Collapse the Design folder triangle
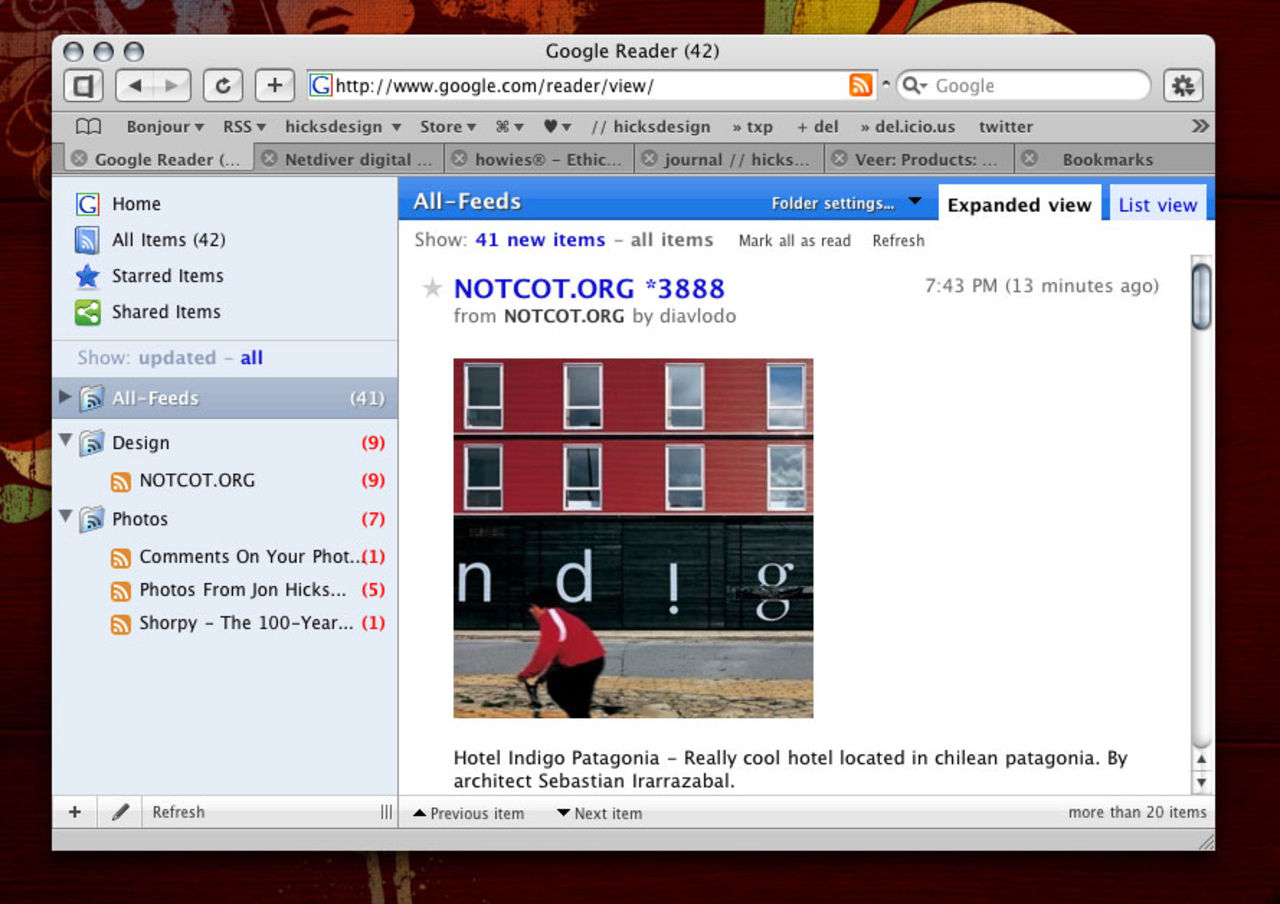Image resolution: width=1280 pixels, height=904 pixels. click(64, 443)
